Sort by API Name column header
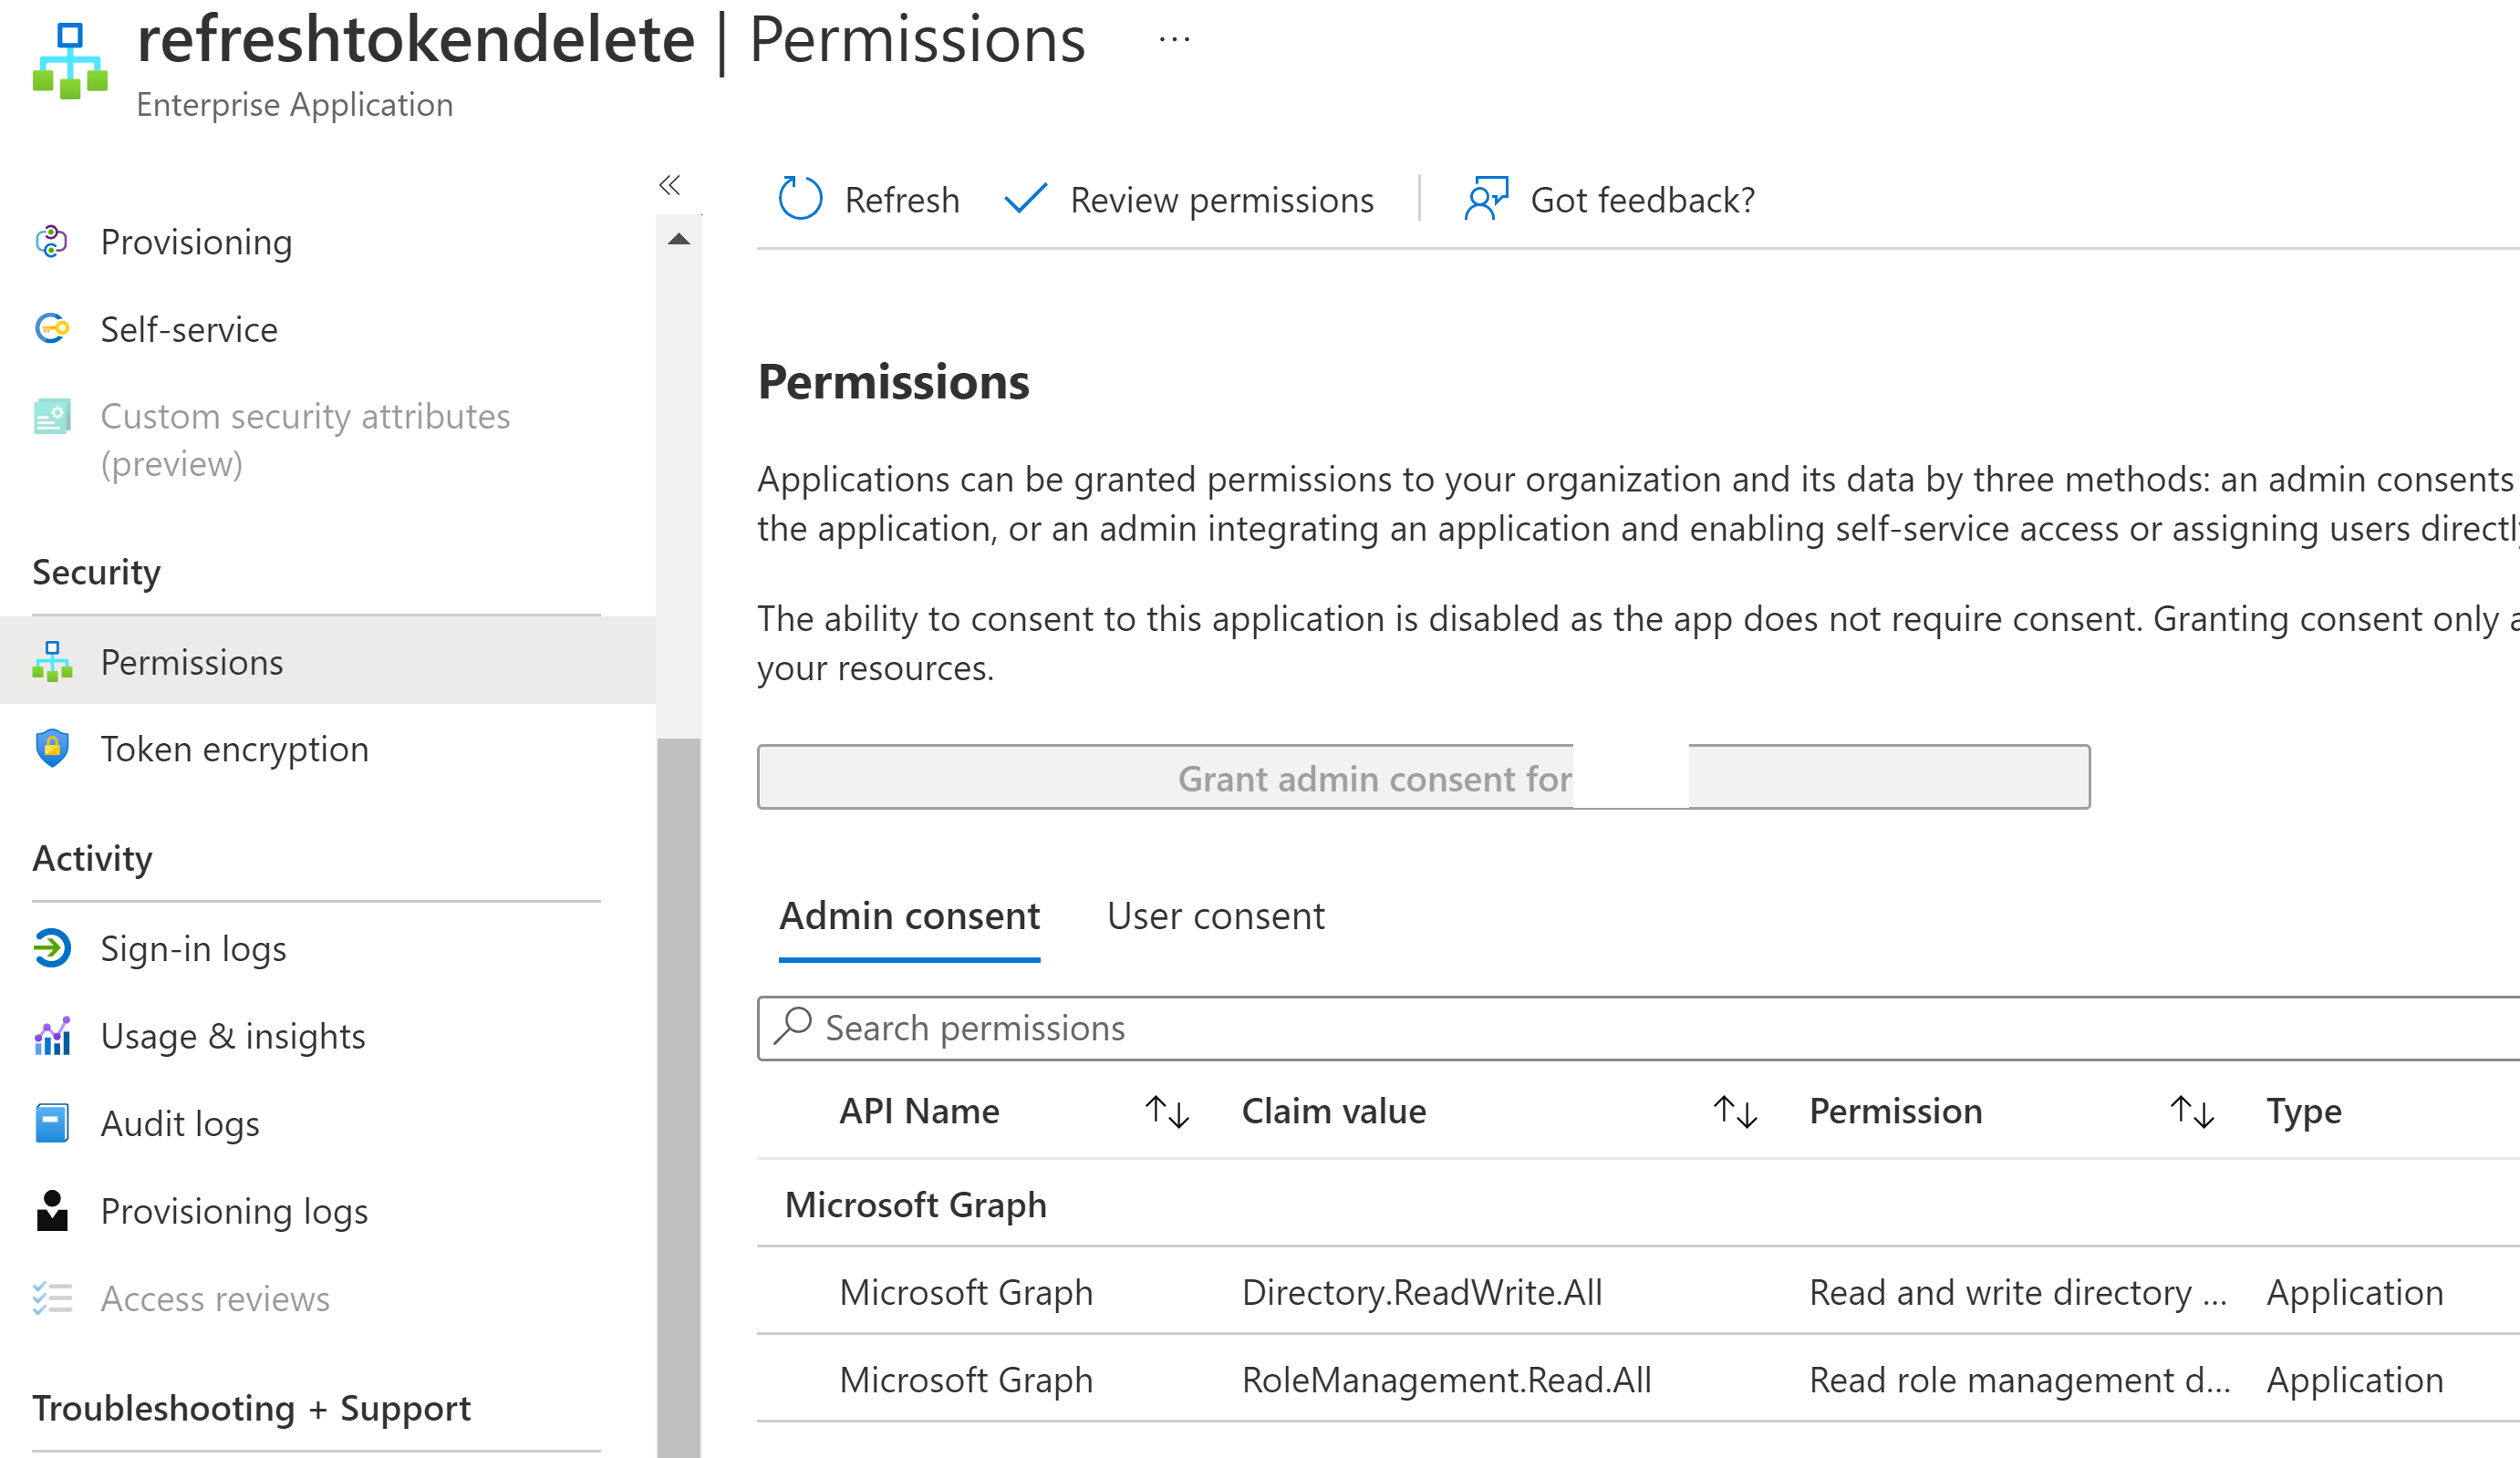The height and width of the screenshot is (1458, 2520). click(920, 1111)
